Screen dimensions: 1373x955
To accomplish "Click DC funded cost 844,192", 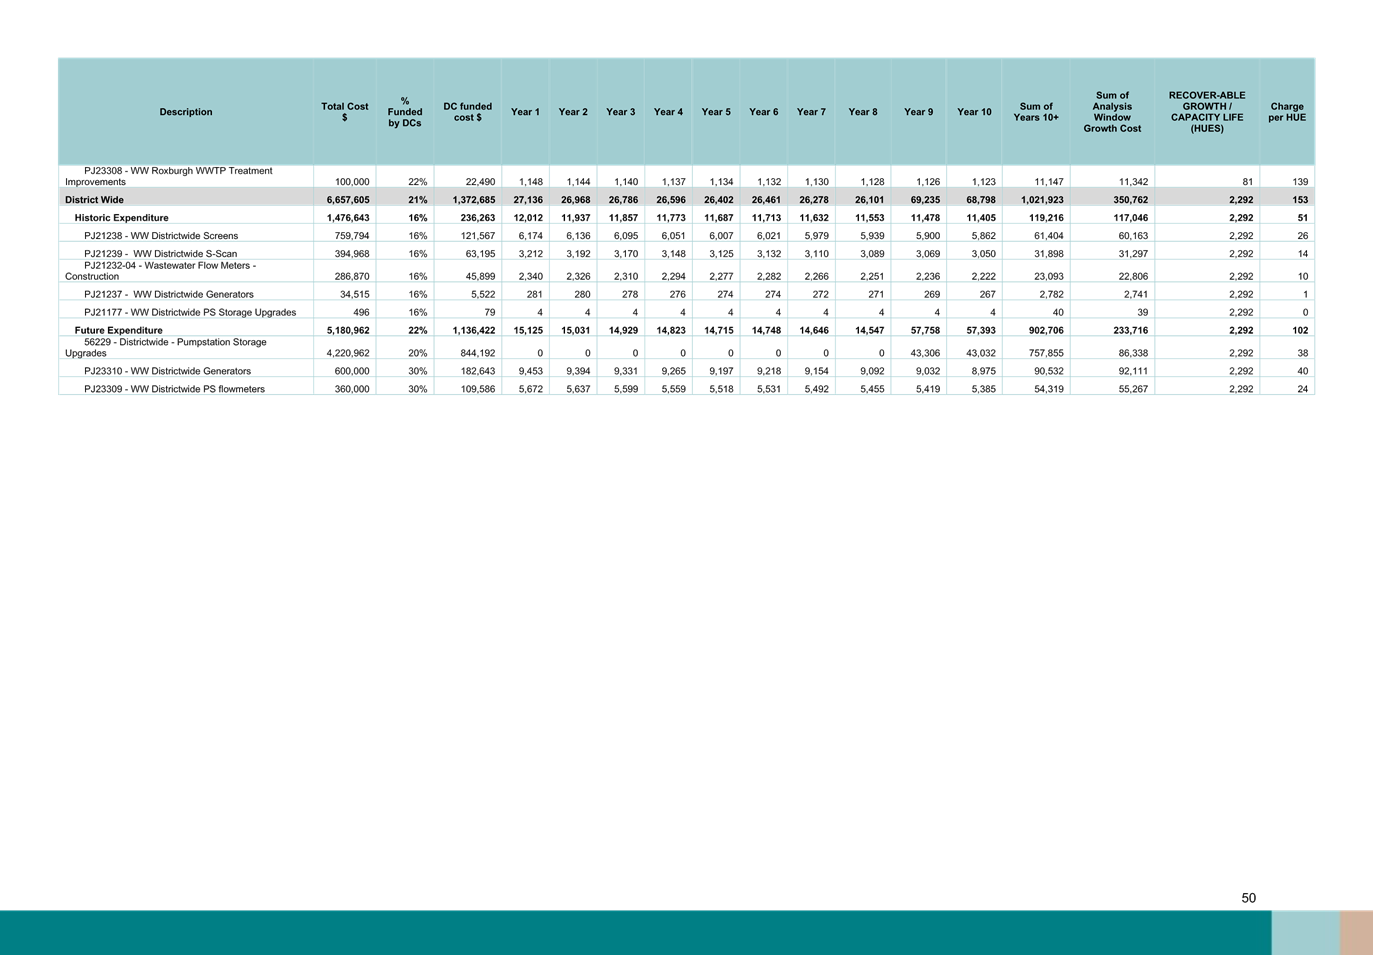I will click(476, 353).
